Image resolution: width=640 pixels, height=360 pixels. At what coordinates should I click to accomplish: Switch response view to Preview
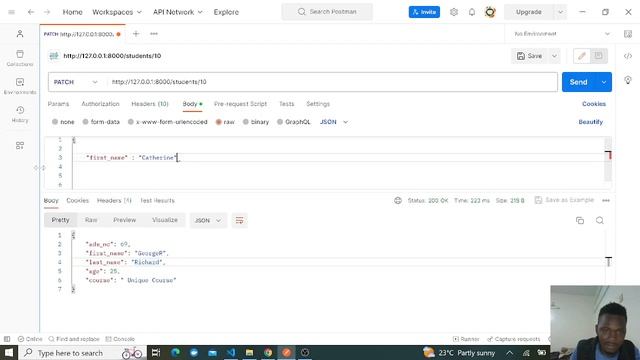point(124,220)
